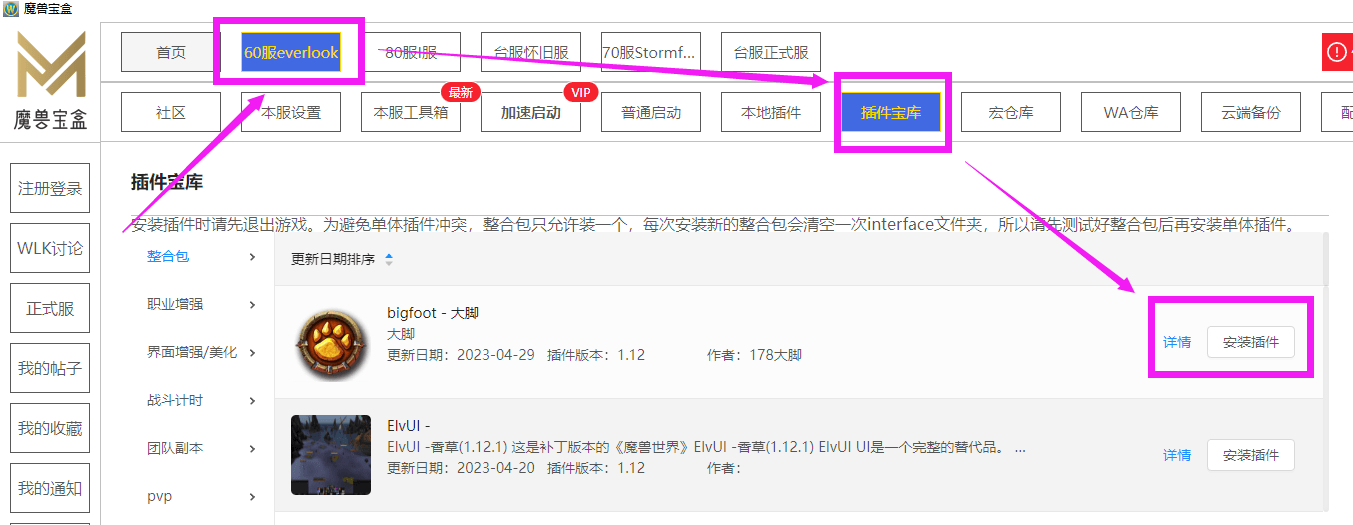The width and height of the screenshot is (1353, 525).
Task: Open the ElvUI plugin thumbnail
Action: click(331, 454)
